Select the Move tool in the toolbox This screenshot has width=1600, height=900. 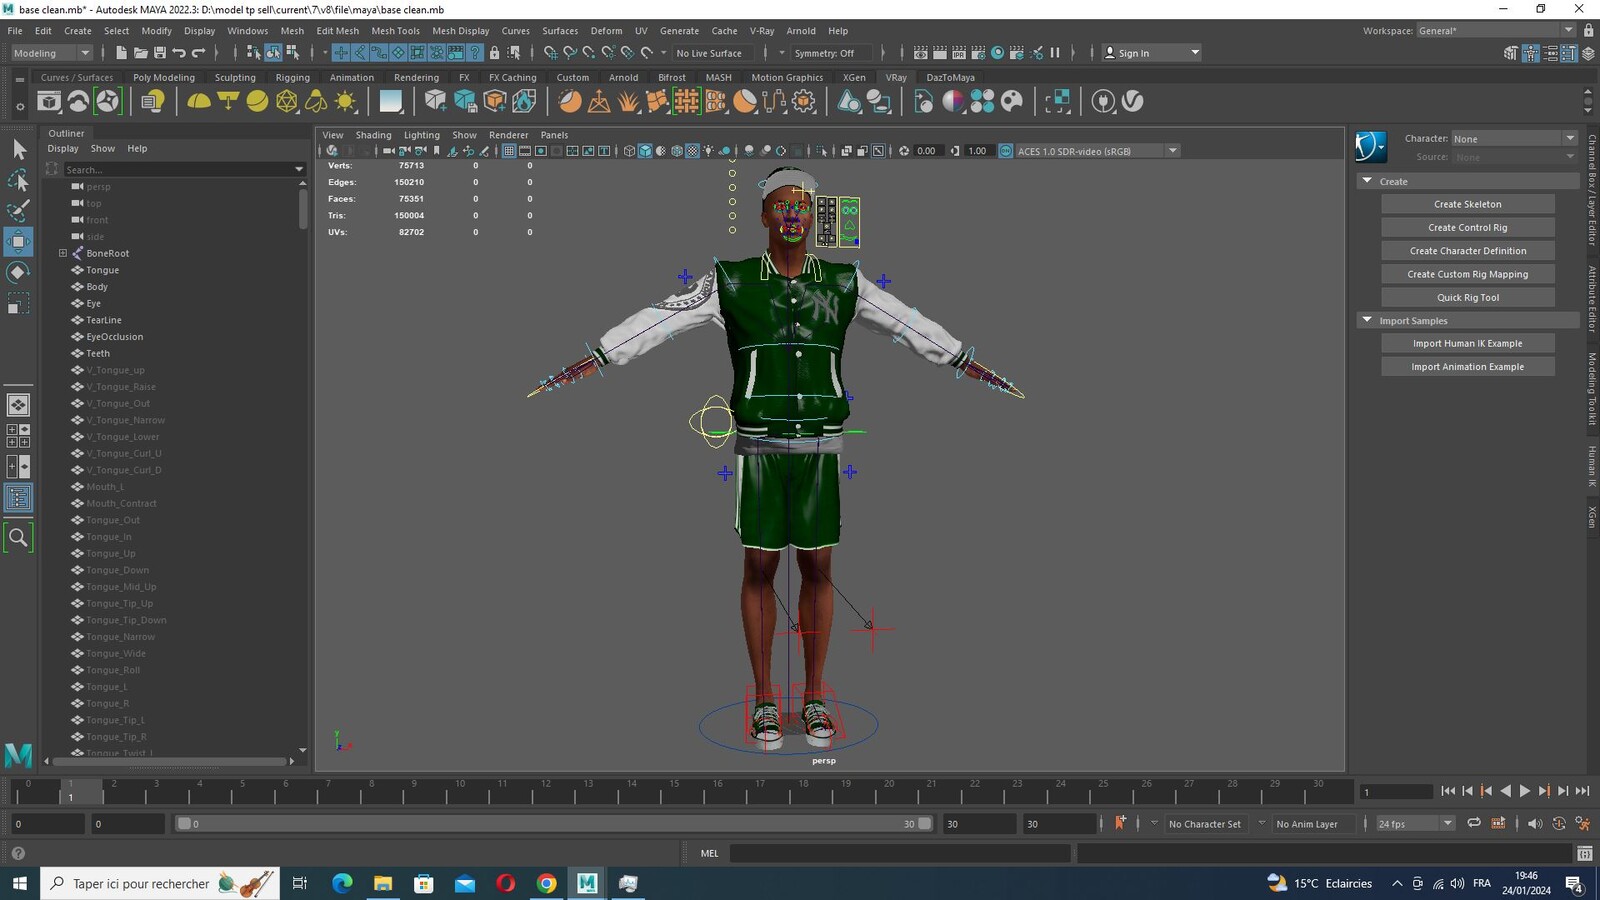click(x=18, y=241)
